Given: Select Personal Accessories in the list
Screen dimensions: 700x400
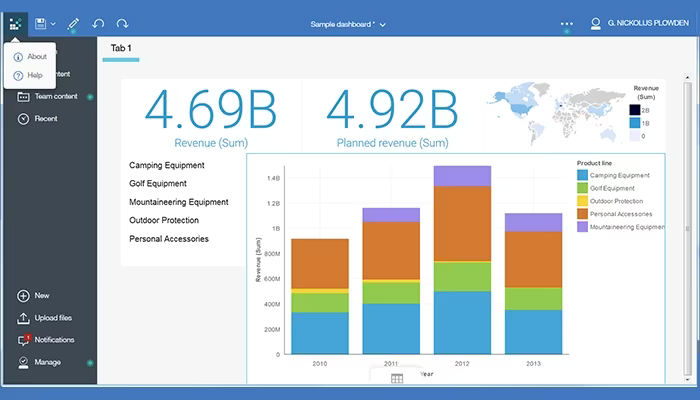Looking at the screenshot, I should coord(169,239).
